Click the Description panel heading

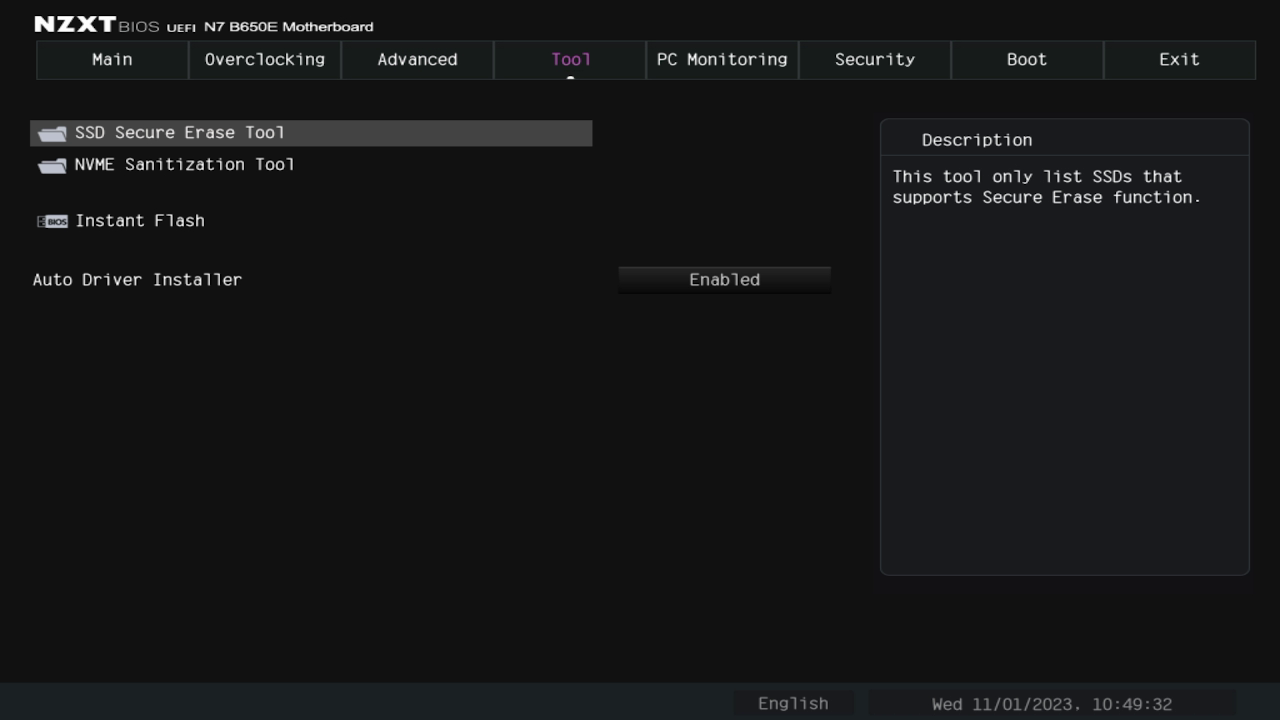coord(977,139)
